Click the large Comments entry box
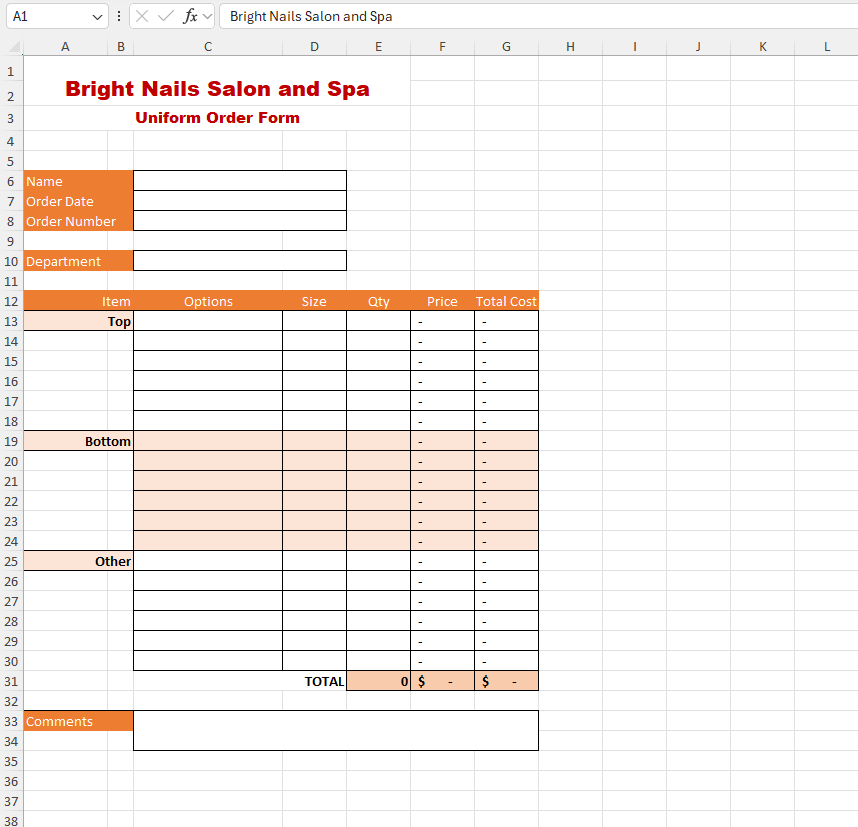 pyautogui.click(x=336, y=731)
